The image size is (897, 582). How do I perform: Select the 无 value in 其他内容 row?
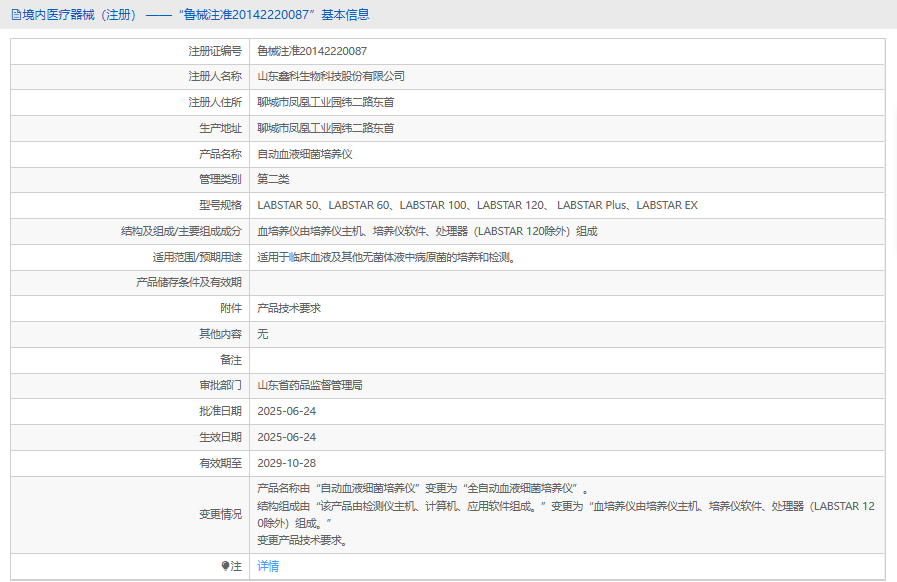(x=263, y=334)
